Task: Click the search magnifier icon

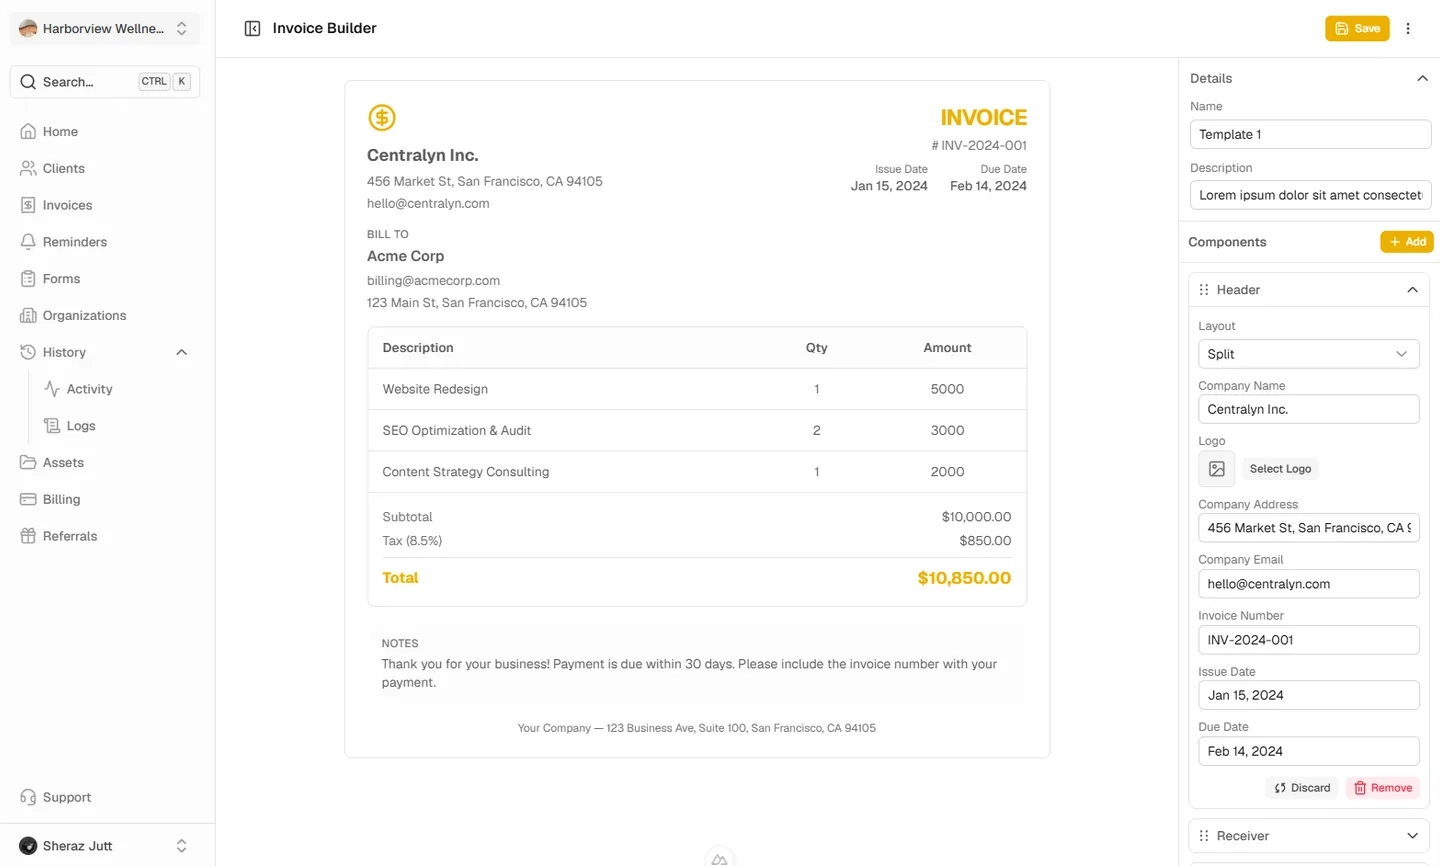Action: tap(28, 82)
